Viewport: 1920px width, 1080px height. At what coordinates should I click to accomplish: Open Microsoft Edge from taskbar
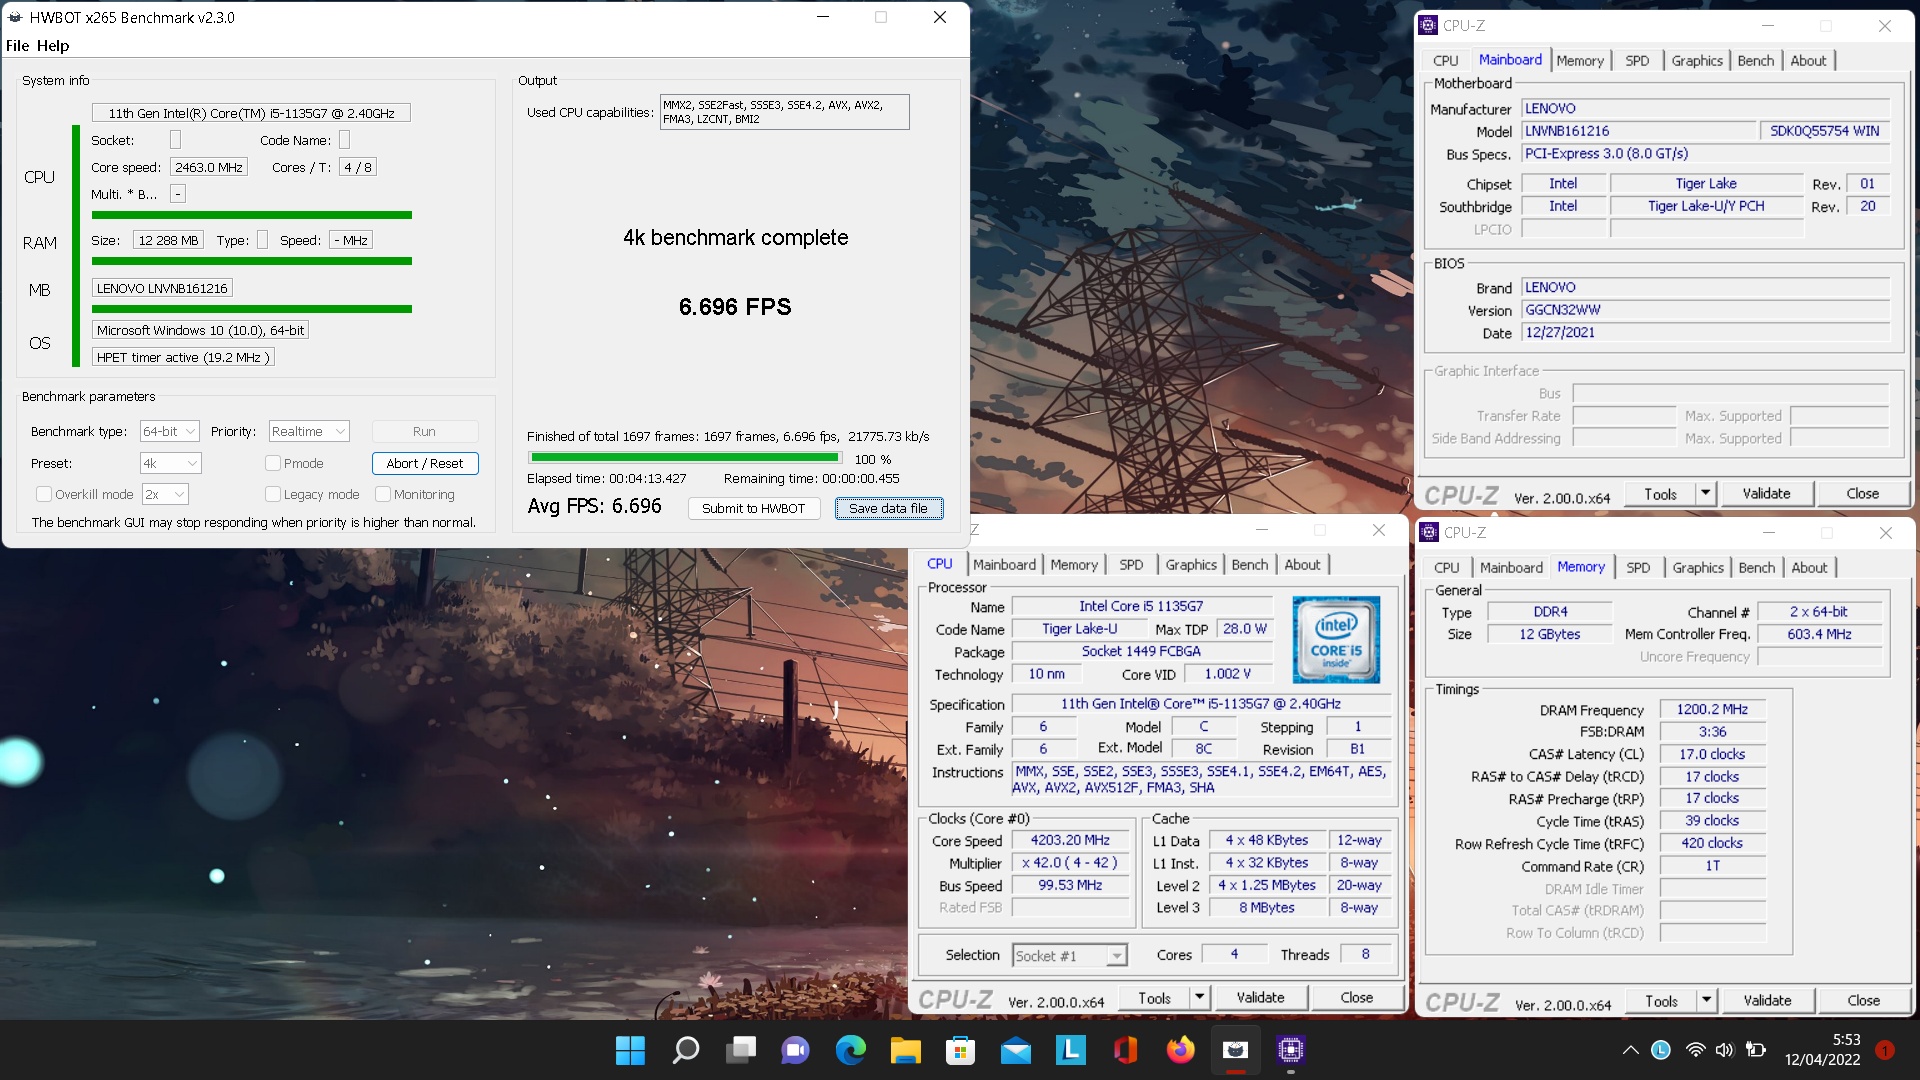tap(851, 1050)
